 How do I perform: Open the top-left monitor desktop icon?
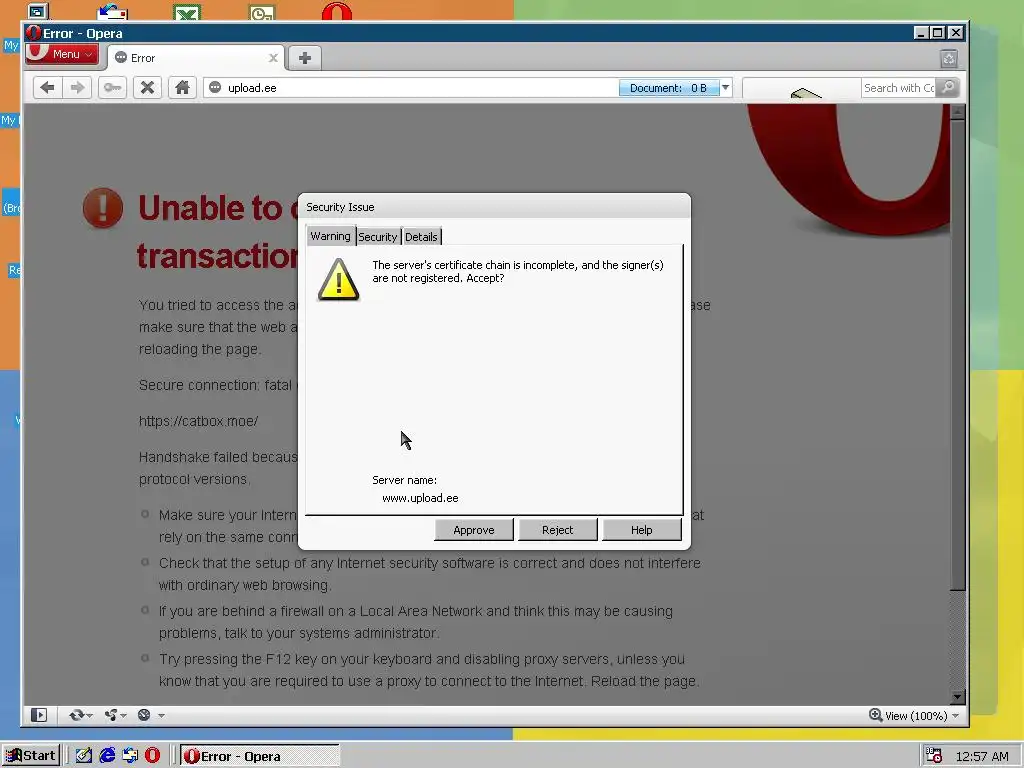click(x=37, y=10)
